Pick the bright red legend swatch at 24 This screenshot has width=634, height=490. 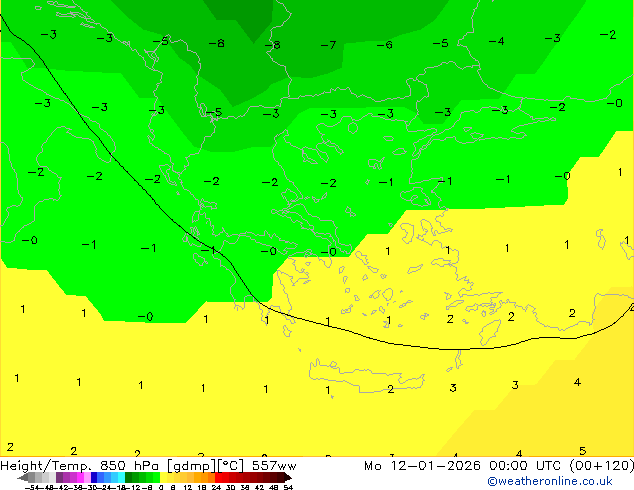tap(218, 477)
